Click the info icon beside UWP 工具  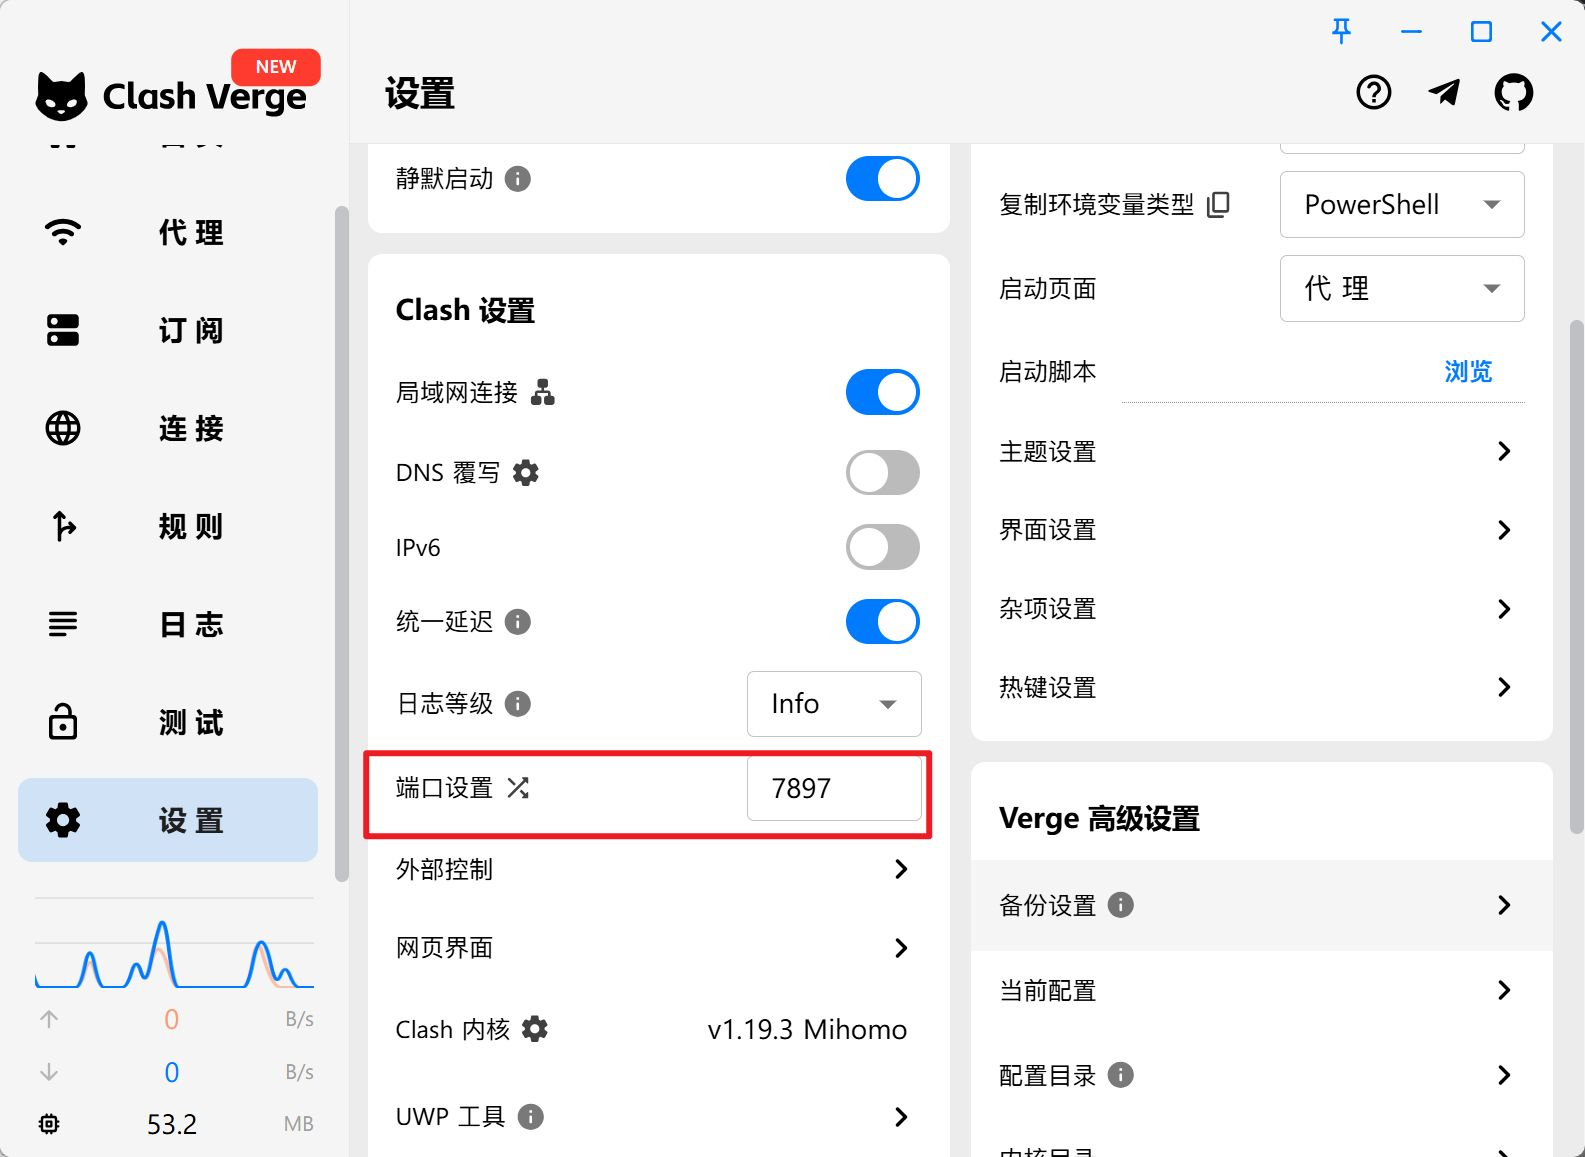tap(530, 1117)
